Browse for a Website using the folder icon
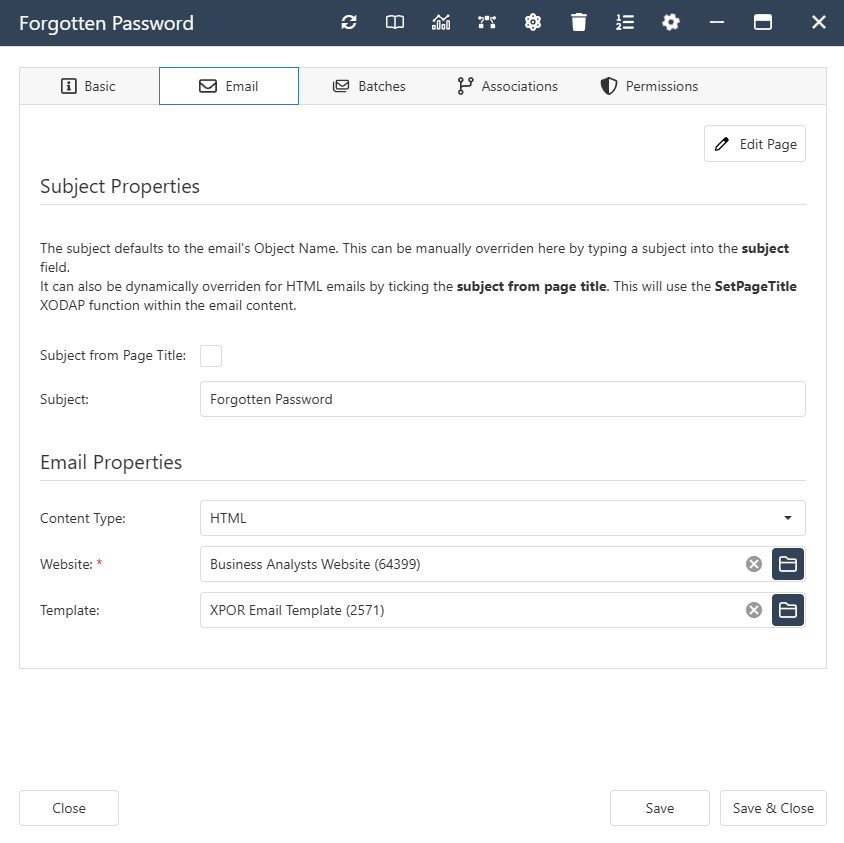 (x=788, y=564)
